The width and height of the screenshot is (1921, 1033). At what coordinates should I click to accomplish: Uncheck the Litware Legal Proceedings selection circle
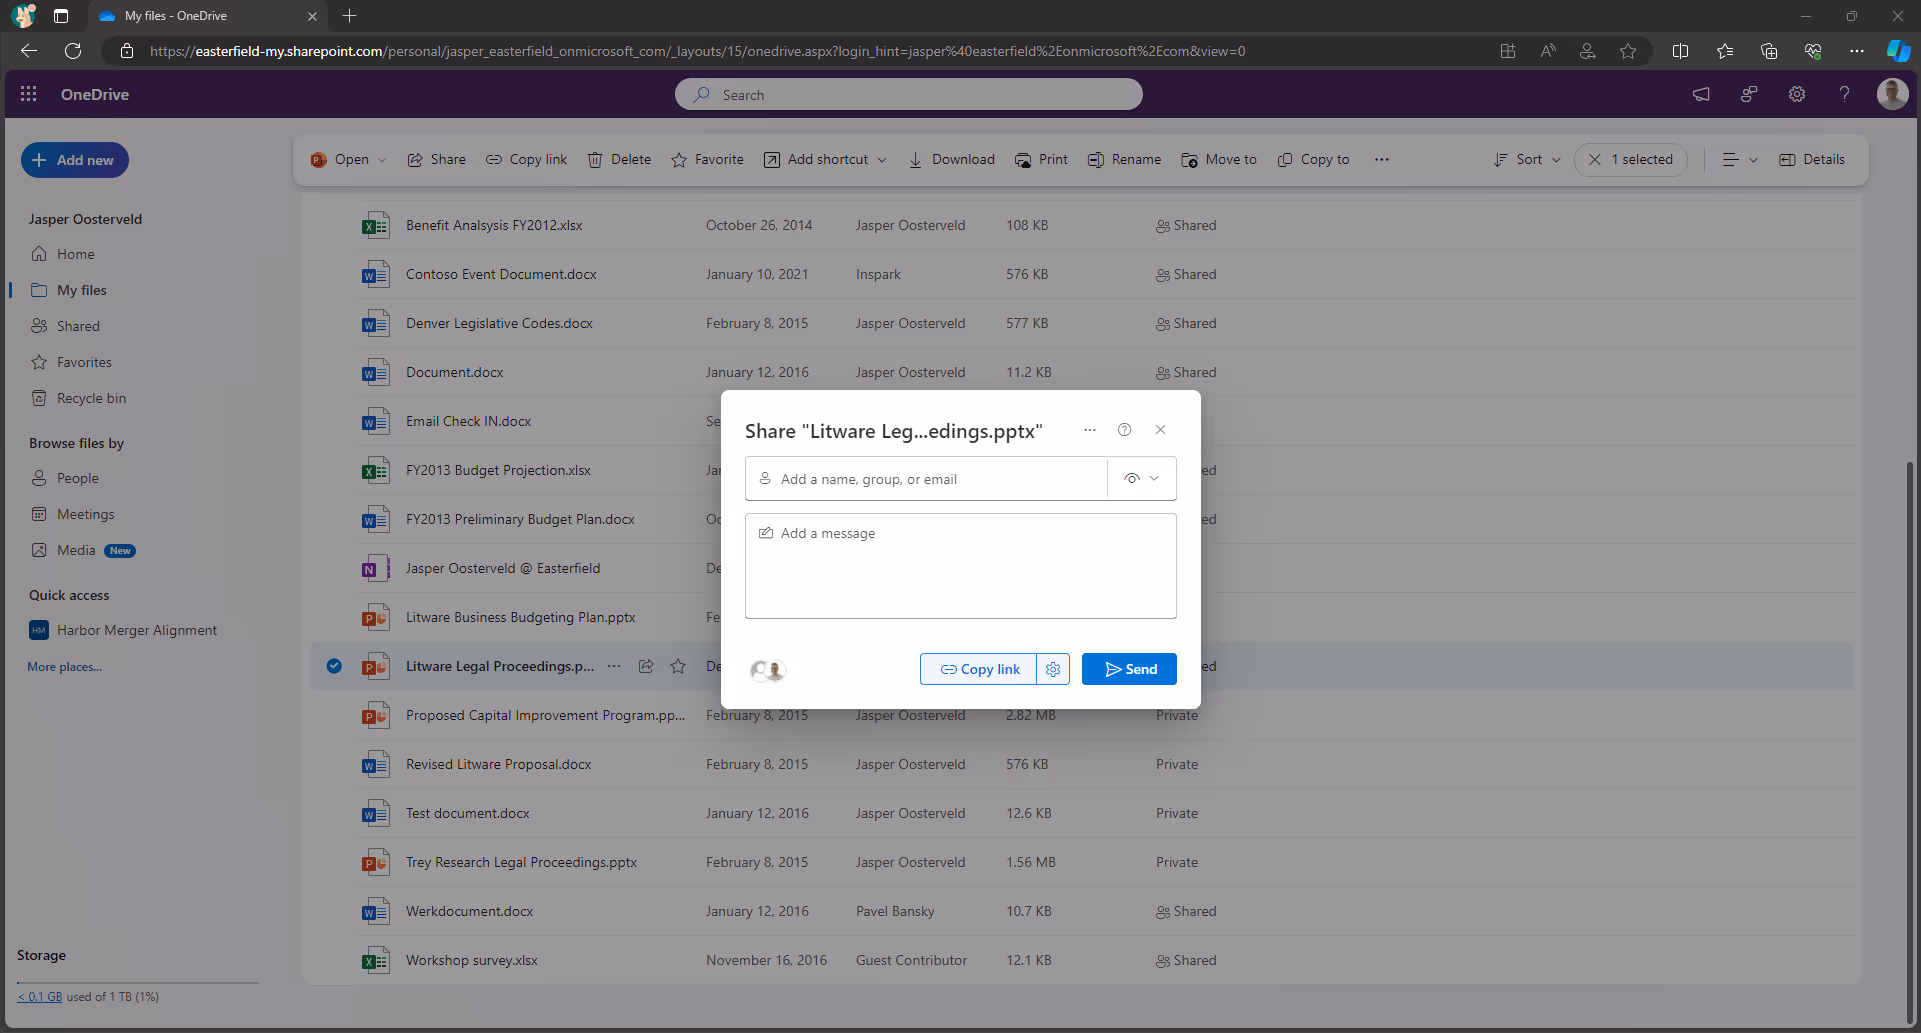pos(334,666)
